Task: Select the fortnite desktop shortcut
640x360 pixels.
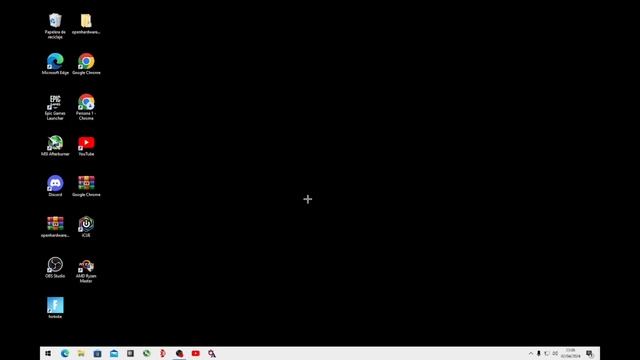Action: click(x=55, y=308)
